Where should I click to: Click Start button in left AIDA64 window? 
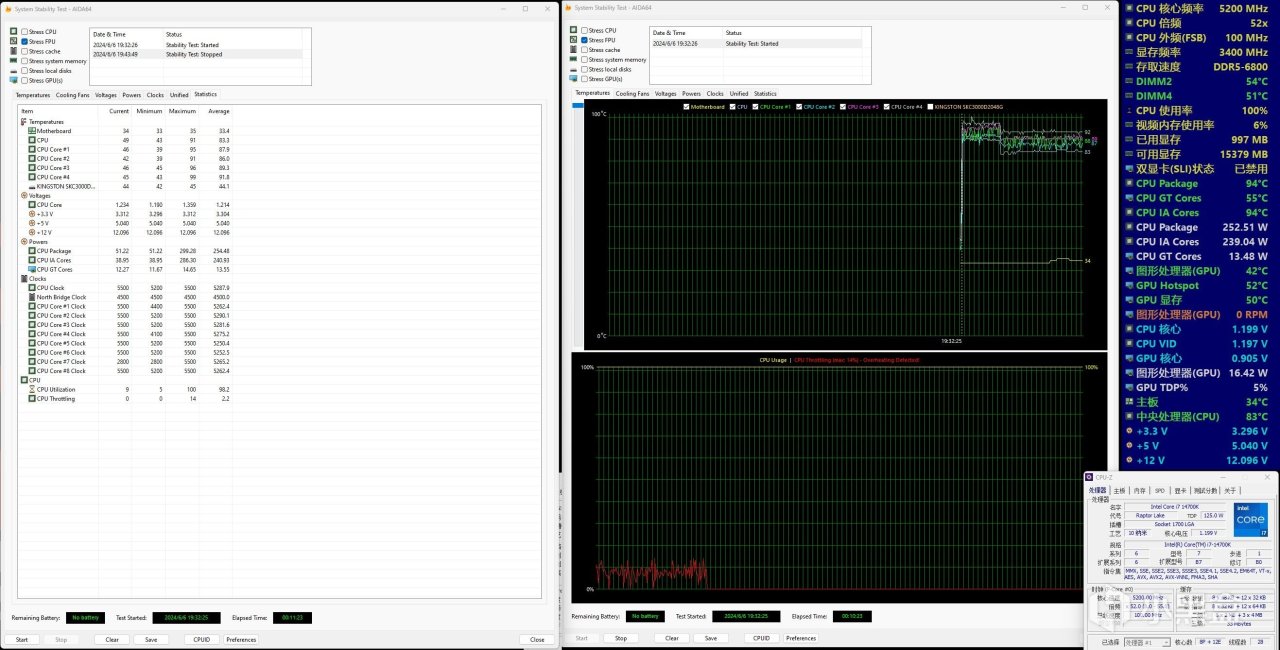click(21, 639)
